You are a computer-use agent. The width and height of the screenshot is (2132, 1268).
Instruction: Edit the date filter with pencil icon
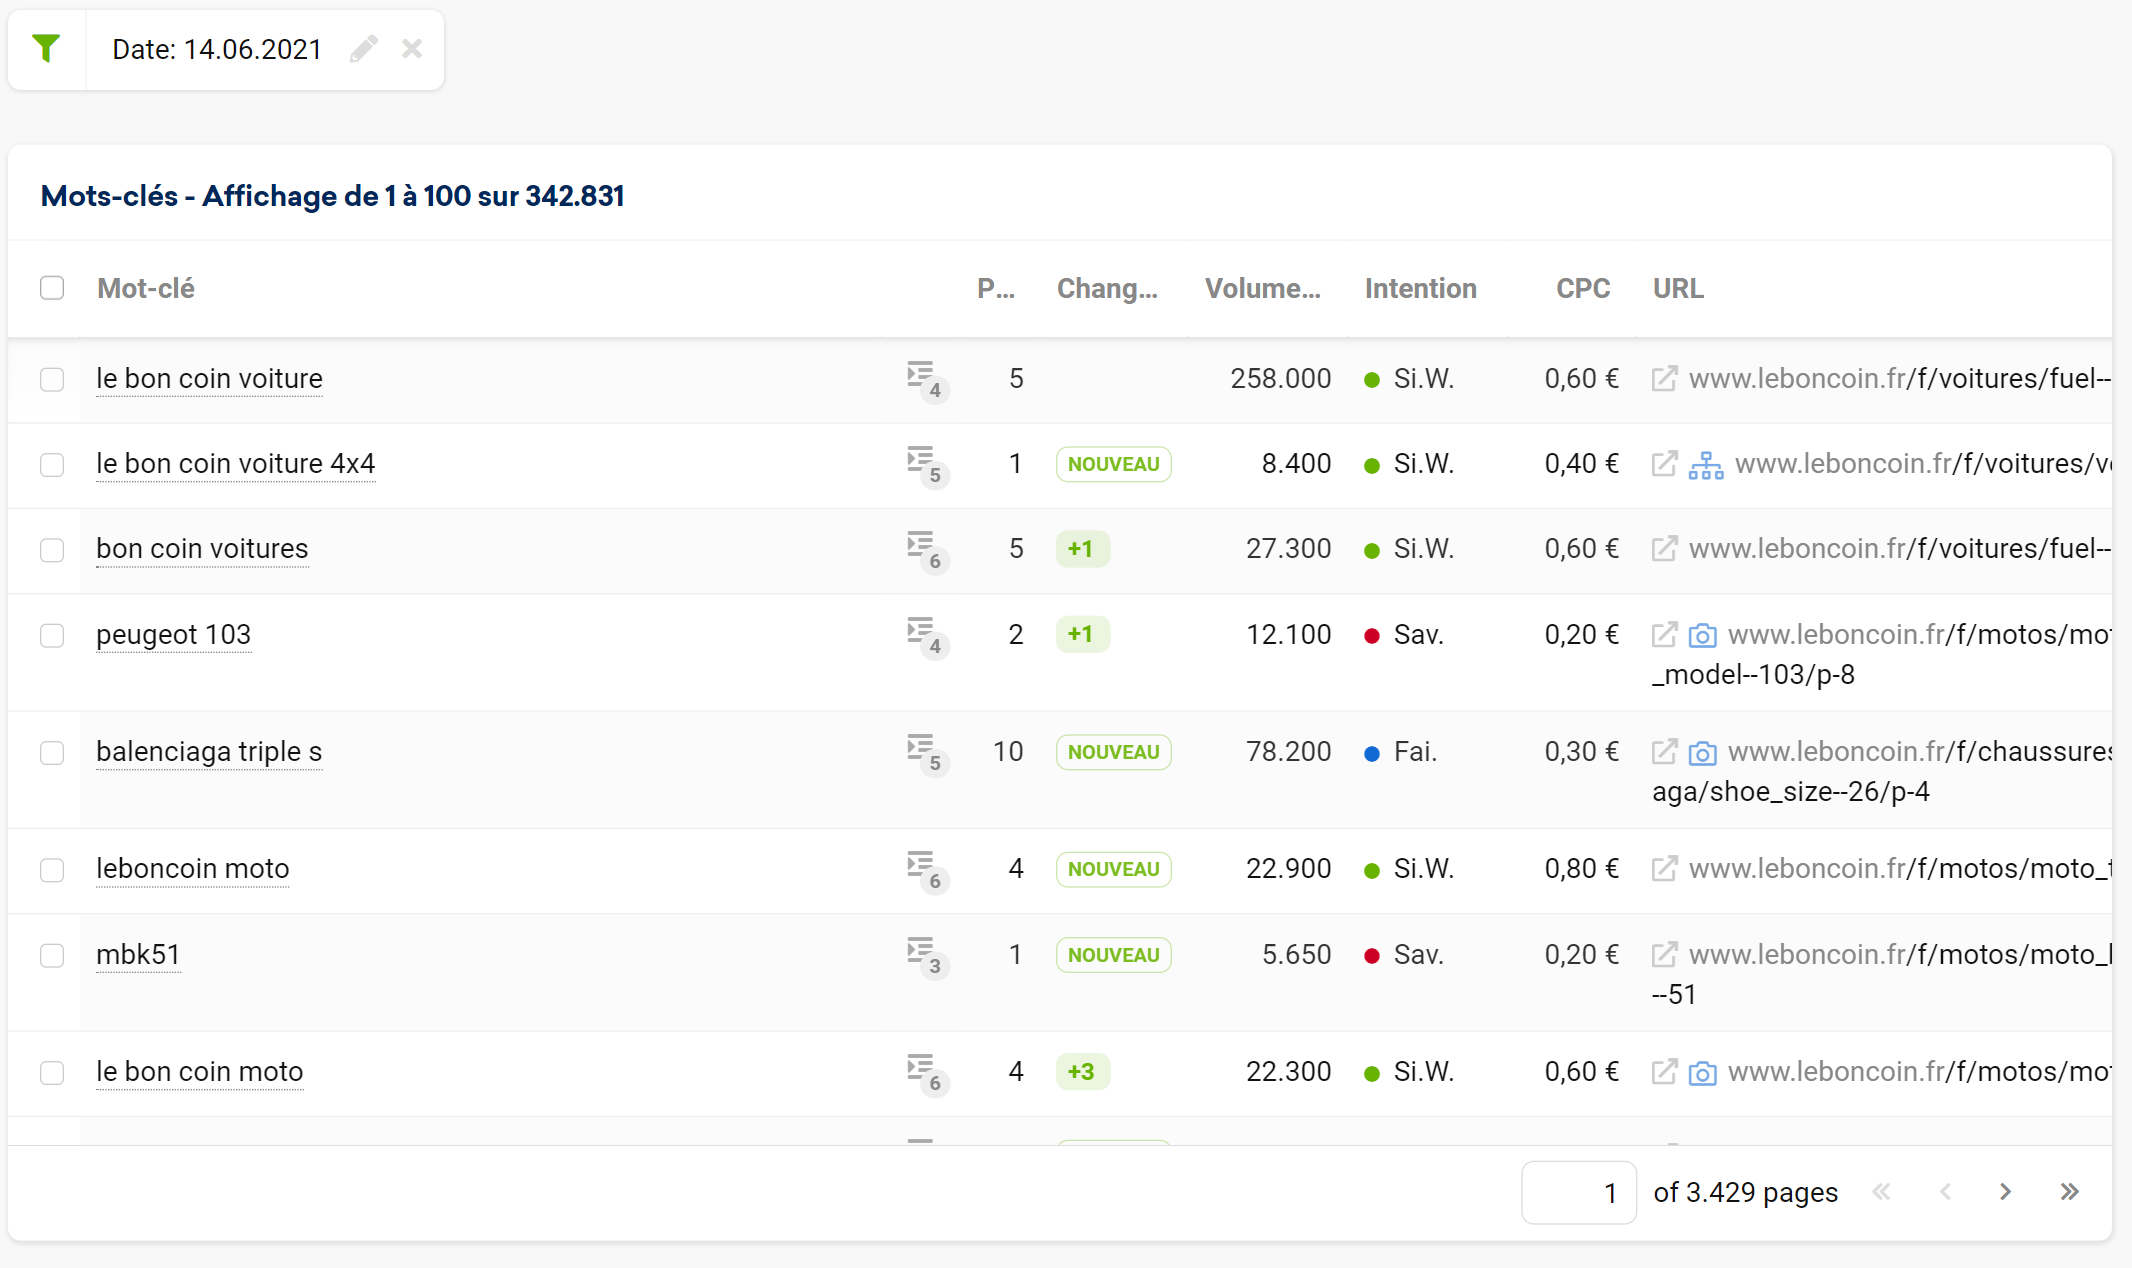tap(364, 49)
